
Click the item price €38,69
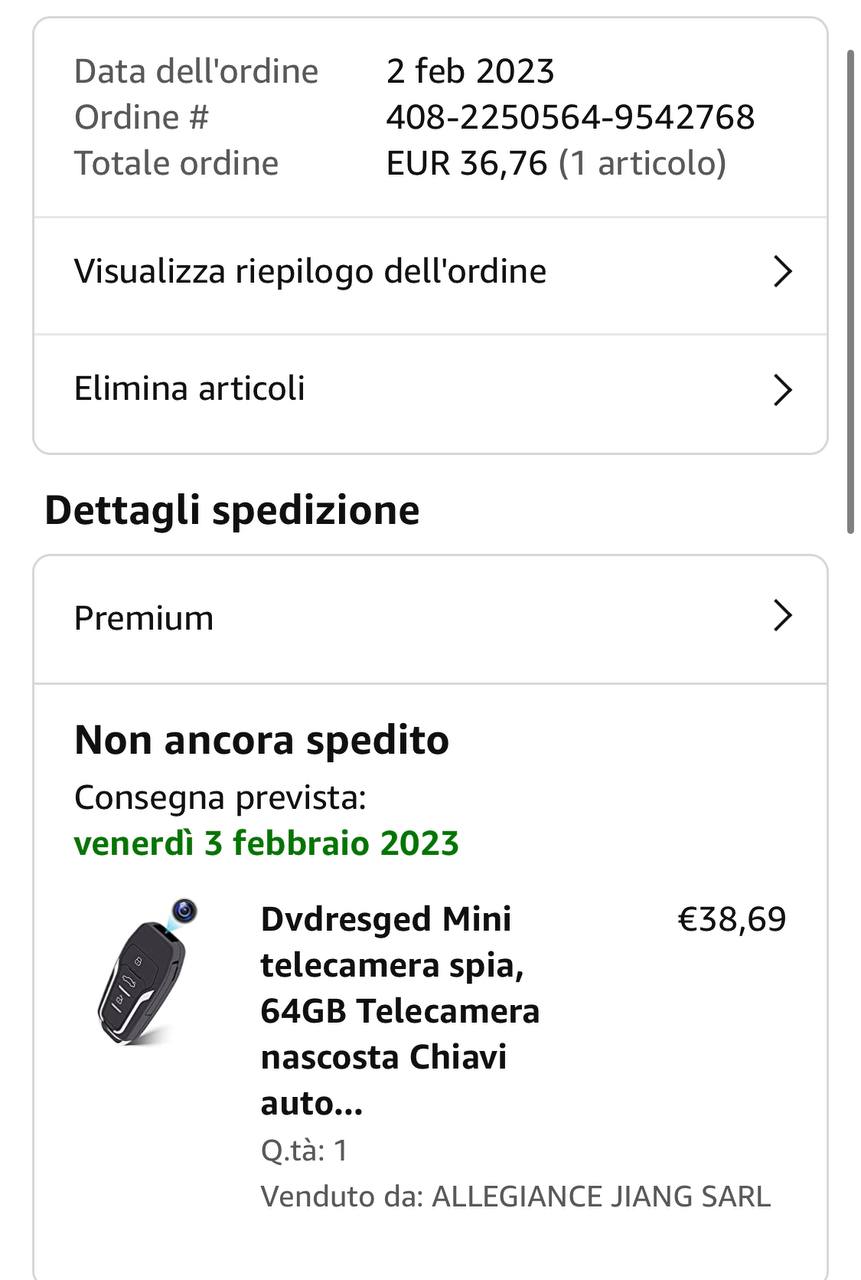(x=732, y=919)
